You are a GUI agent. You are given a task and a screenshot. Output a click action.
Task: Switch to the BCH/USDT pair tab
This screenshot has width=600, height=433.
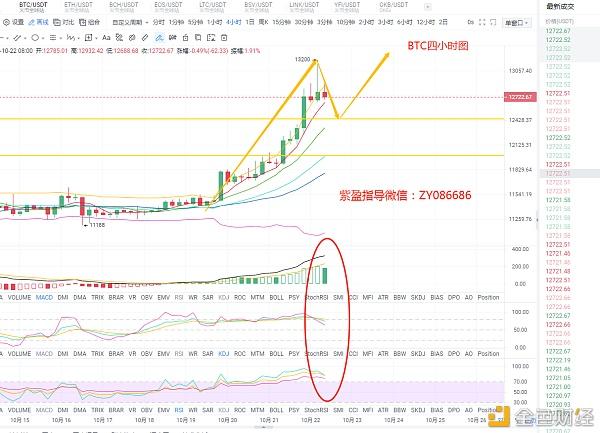click(x=123, y=7)
